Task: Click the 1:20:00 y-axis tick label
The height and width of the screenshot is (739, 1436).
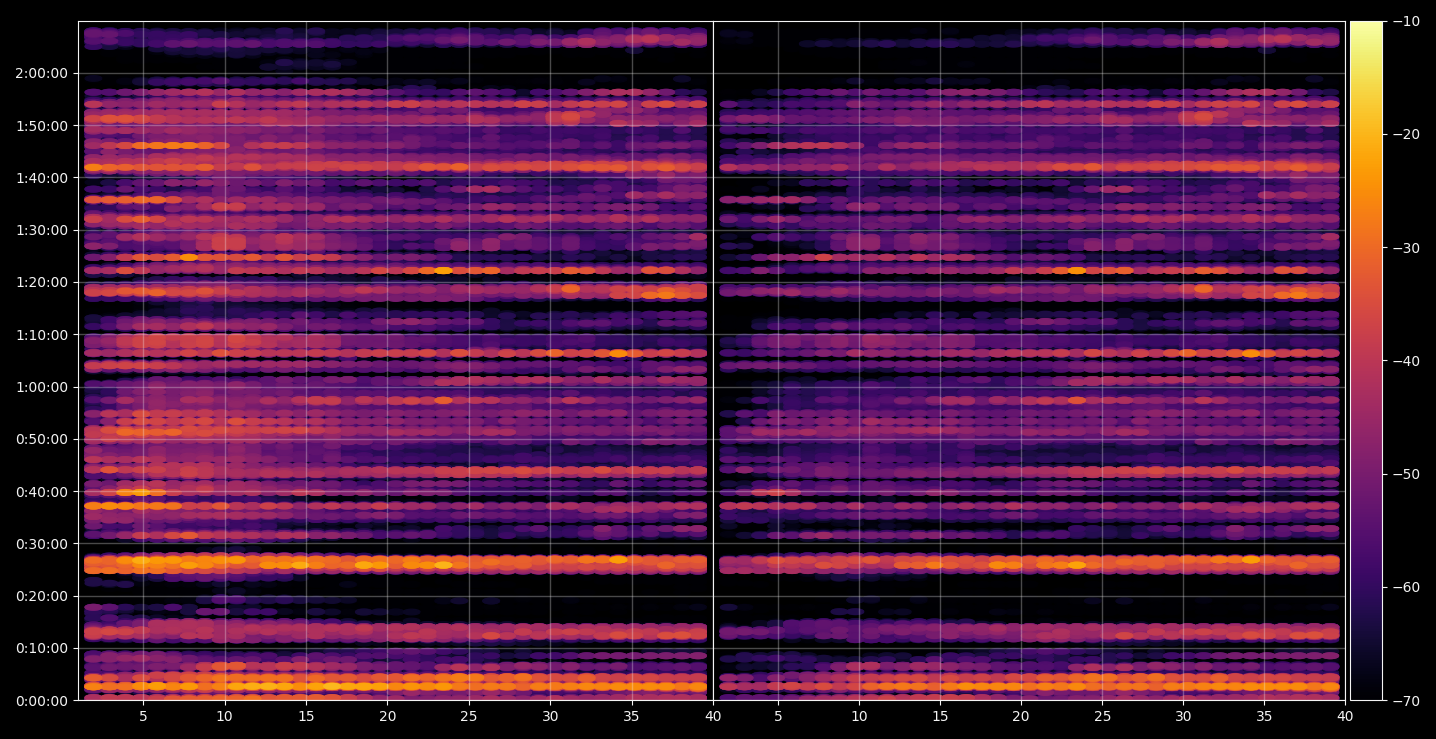Action: (x=42, y=282)
